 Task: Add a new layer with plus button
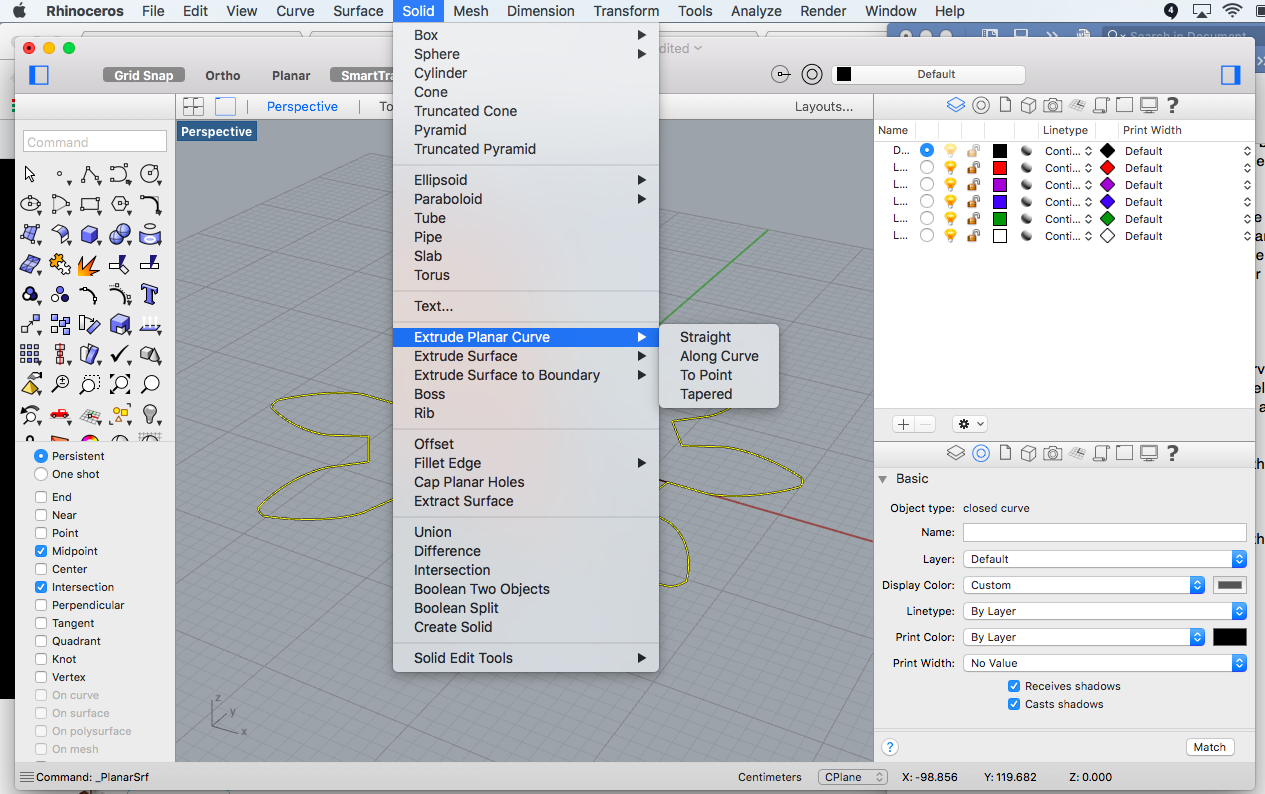coord(904,424)
